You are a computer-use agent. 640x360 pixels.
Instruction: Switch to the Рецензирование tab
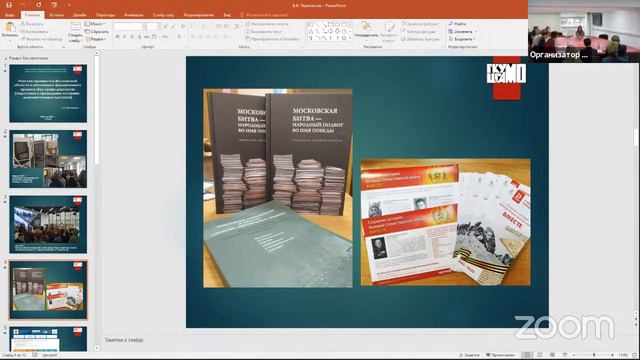tap(199, 15)
